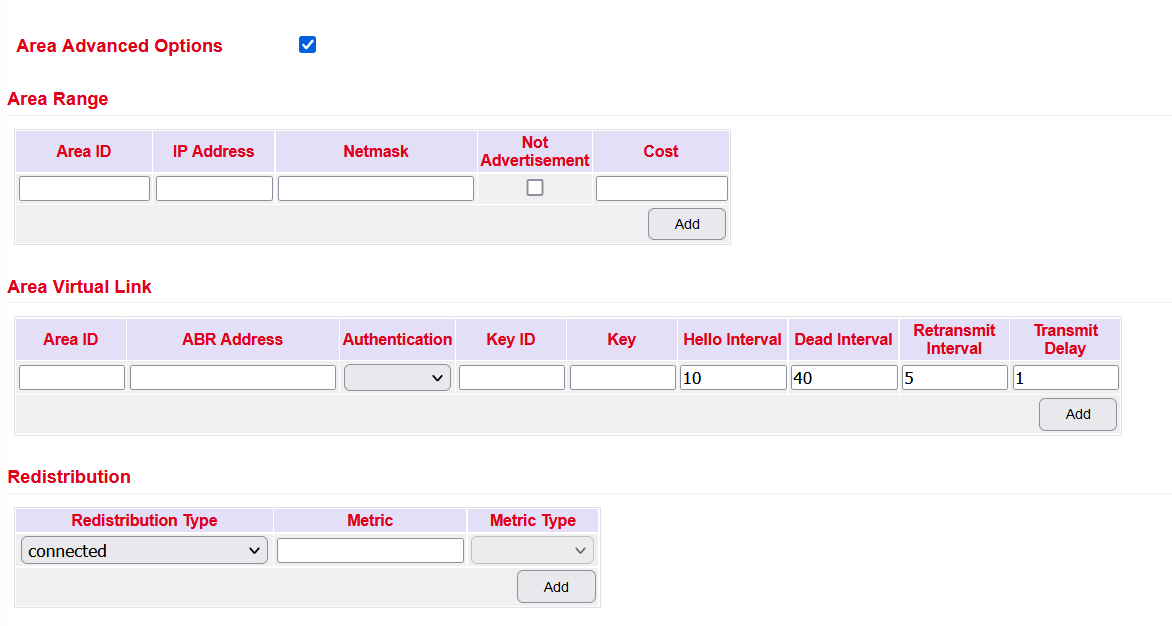Image resolution: width=1172 pixels, height=626 pixels.
Task: Click the Dead Interval field containing 40
Action: 844,377
